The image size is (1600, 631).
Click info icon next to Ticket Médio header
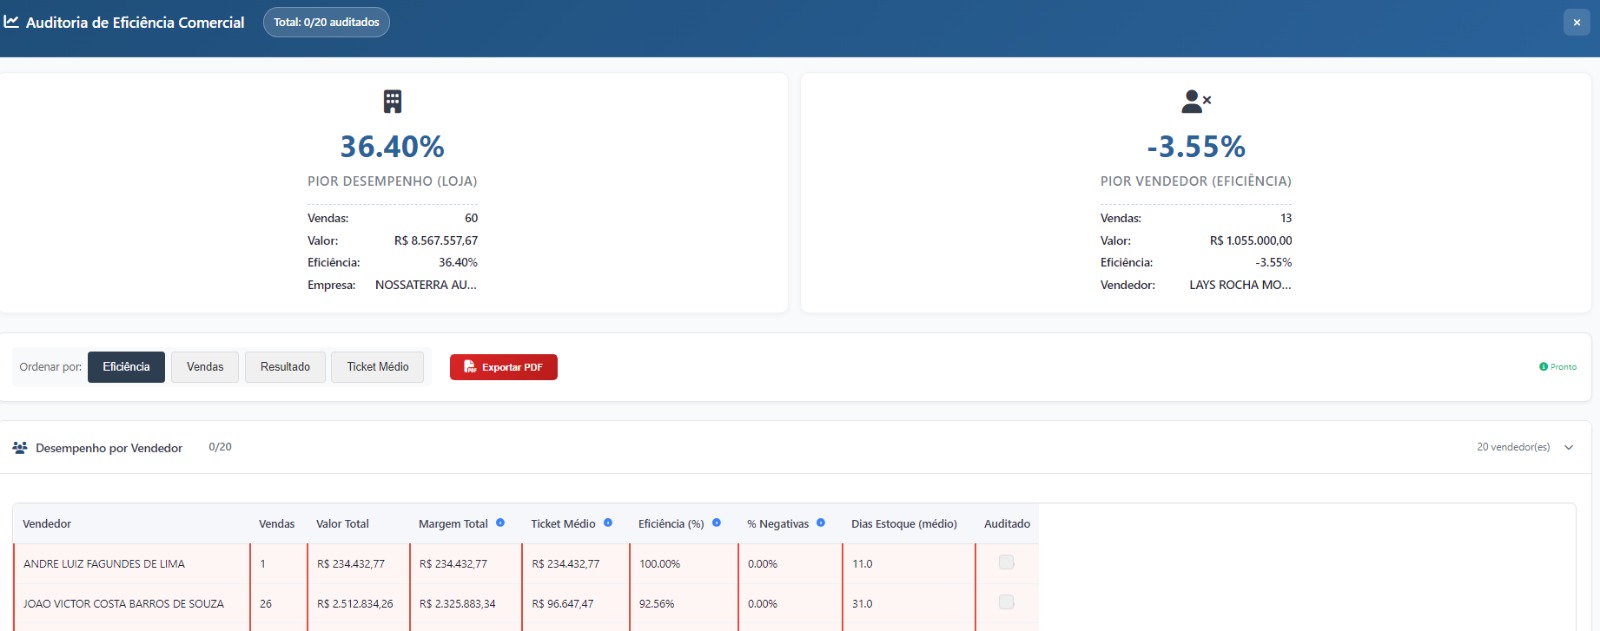coord(608,523)
